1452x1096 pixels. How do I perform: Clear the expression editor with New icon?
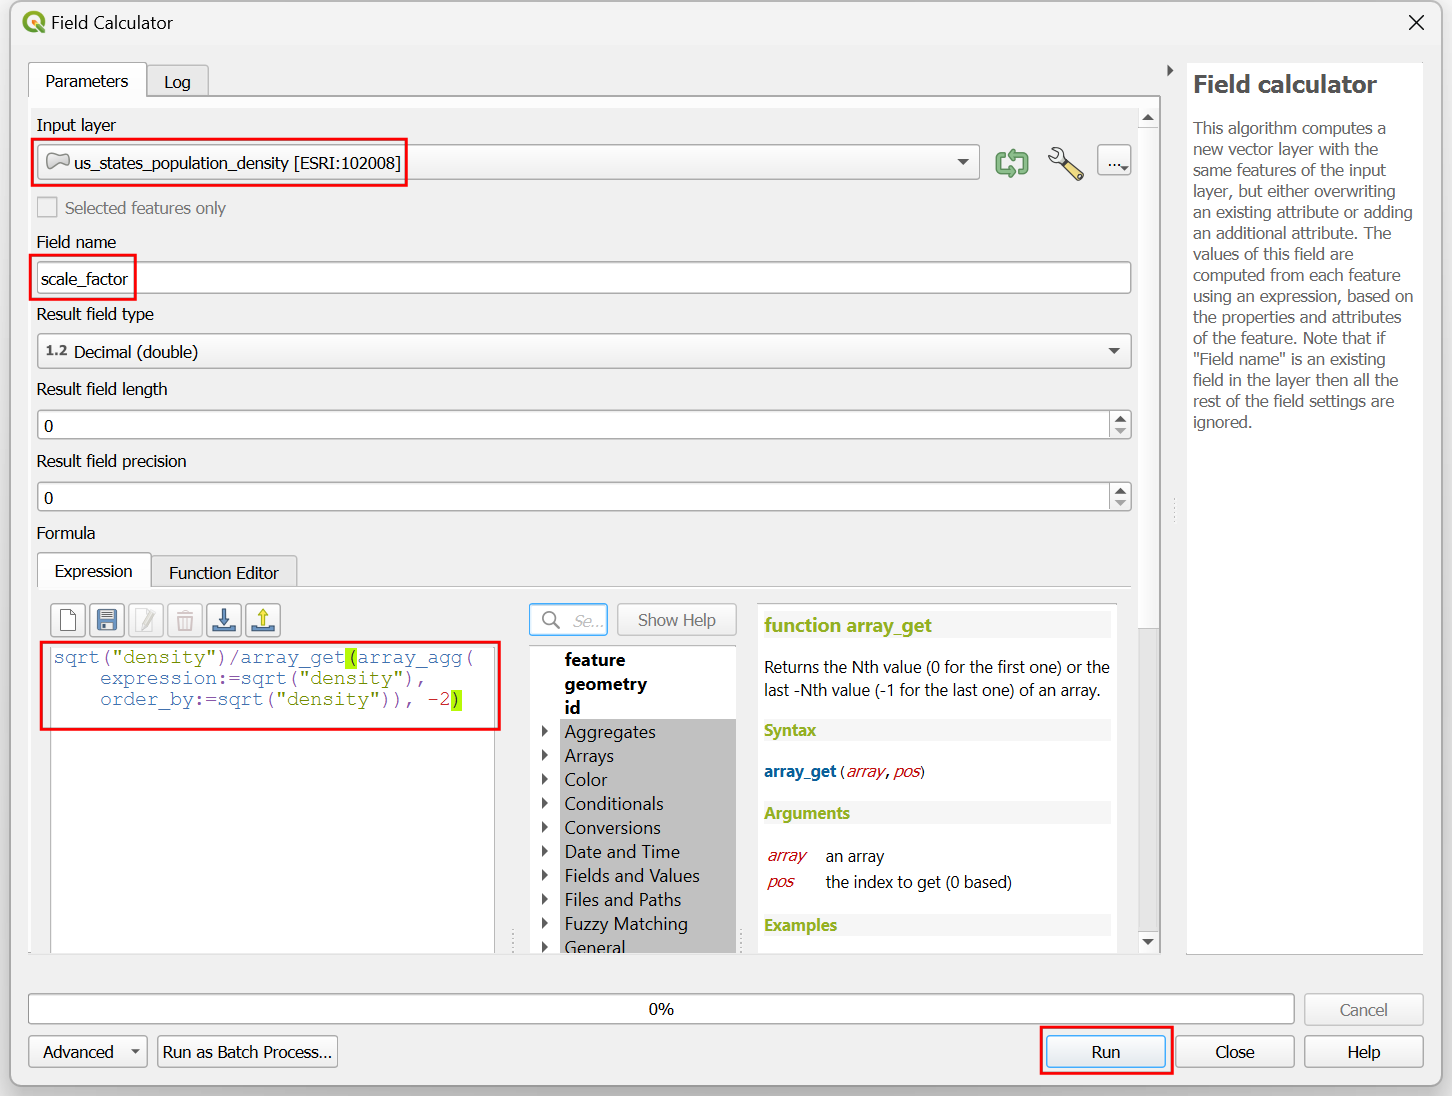coord(68,621)
